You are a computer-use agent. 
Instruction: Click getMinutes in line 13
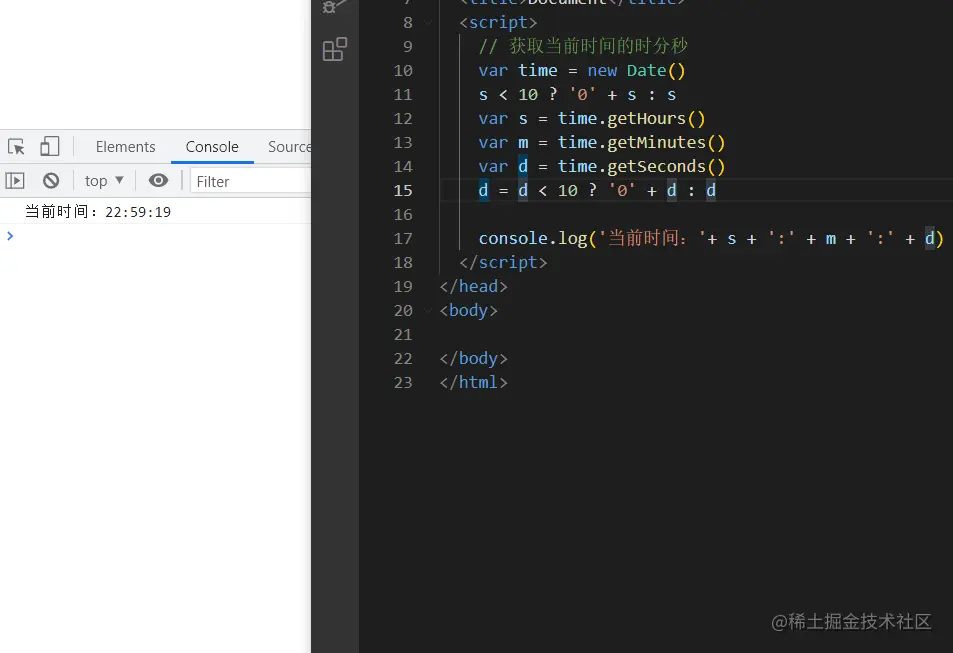pyautogui.click(x=656, y=142)
